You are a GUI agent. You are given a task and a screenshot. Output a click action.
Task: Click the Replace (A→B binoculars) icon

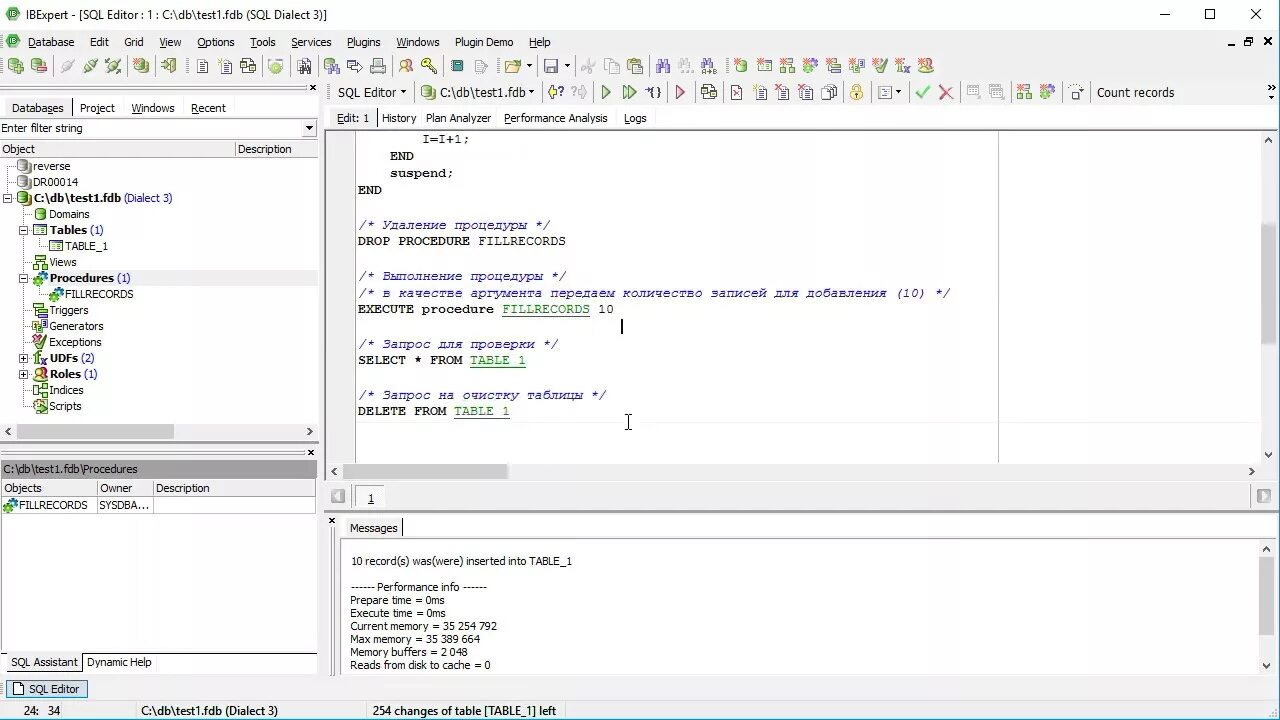pos(708,66)
